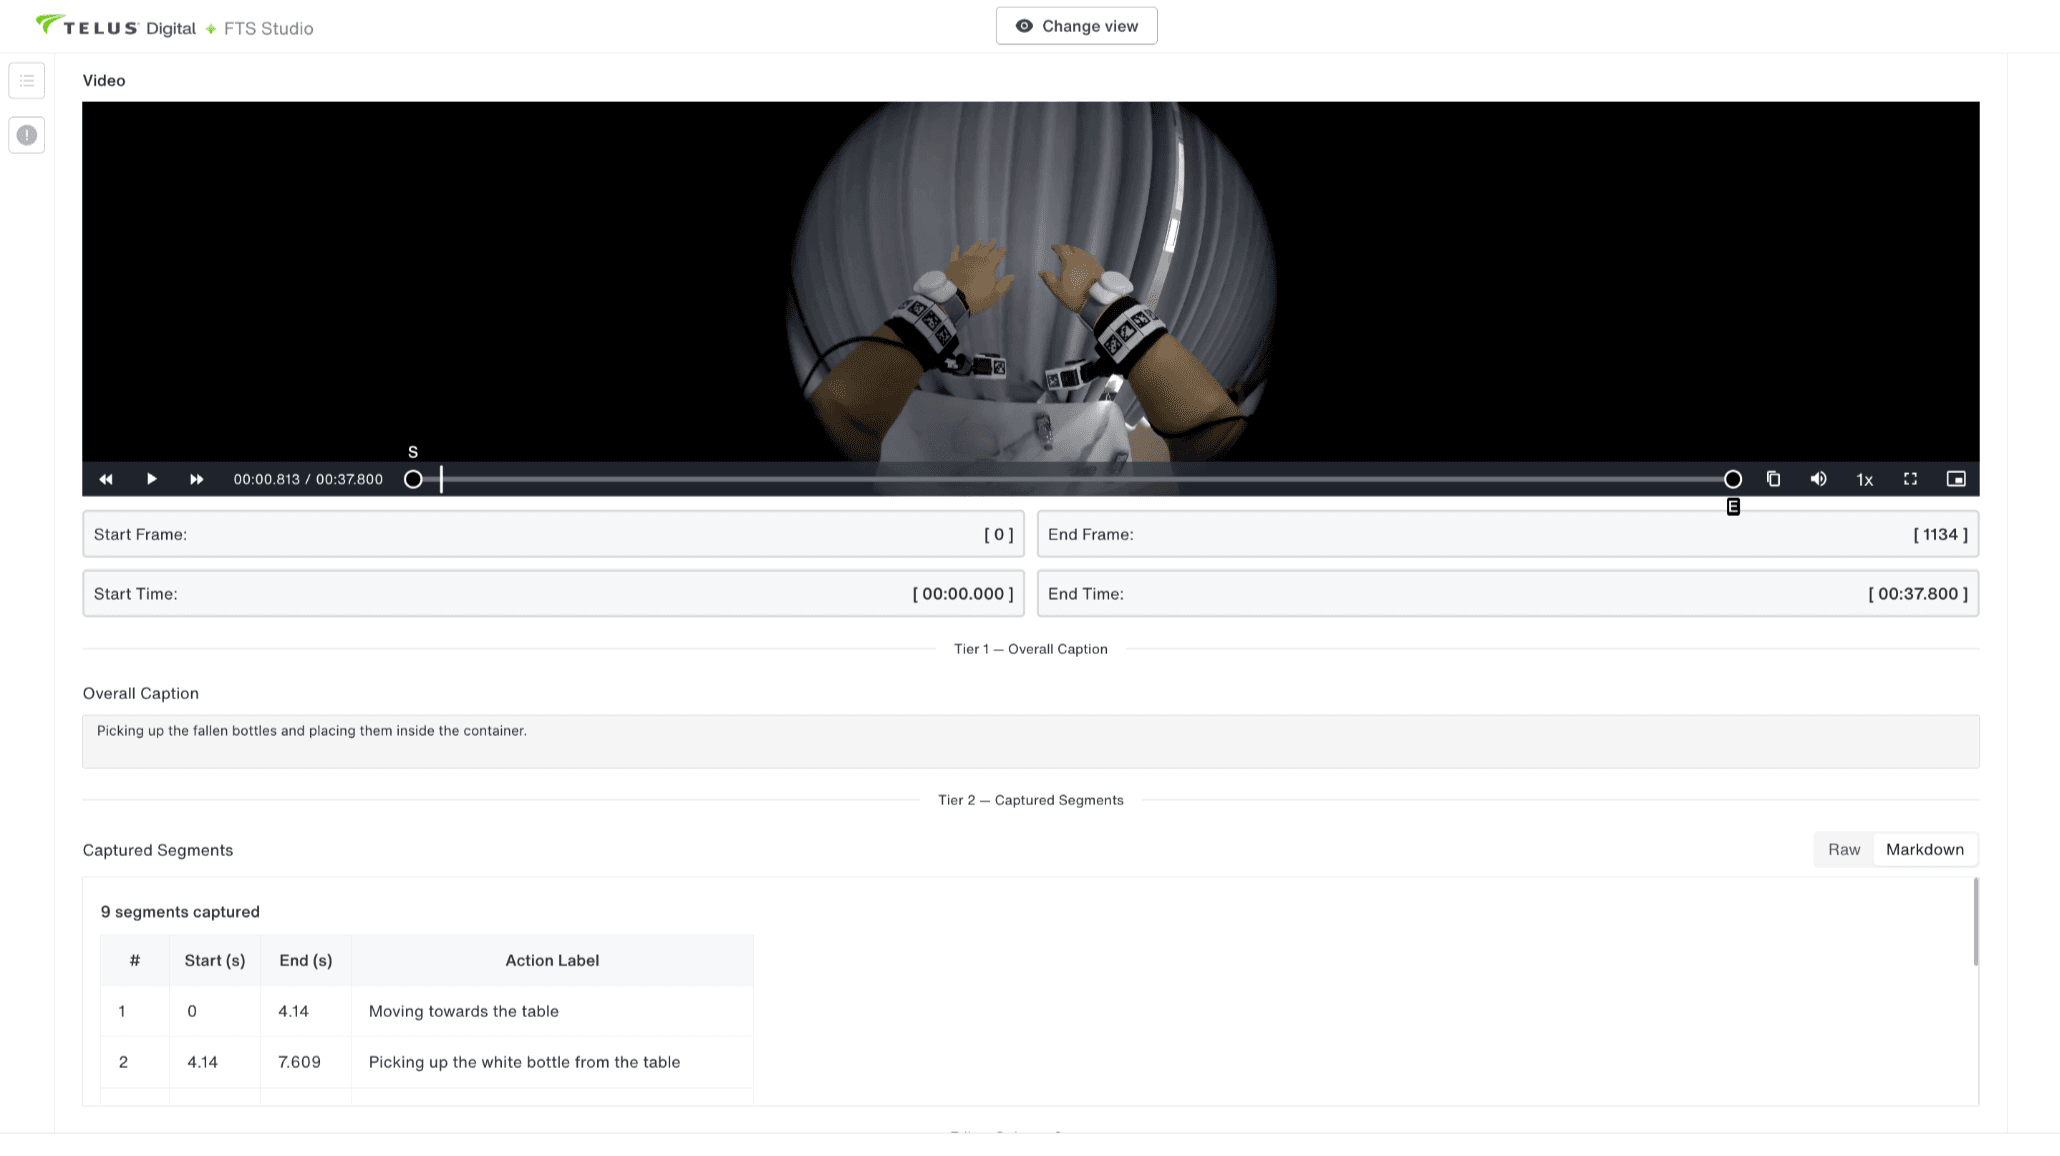Click the start marker S on timeline

tap(413, 480)
